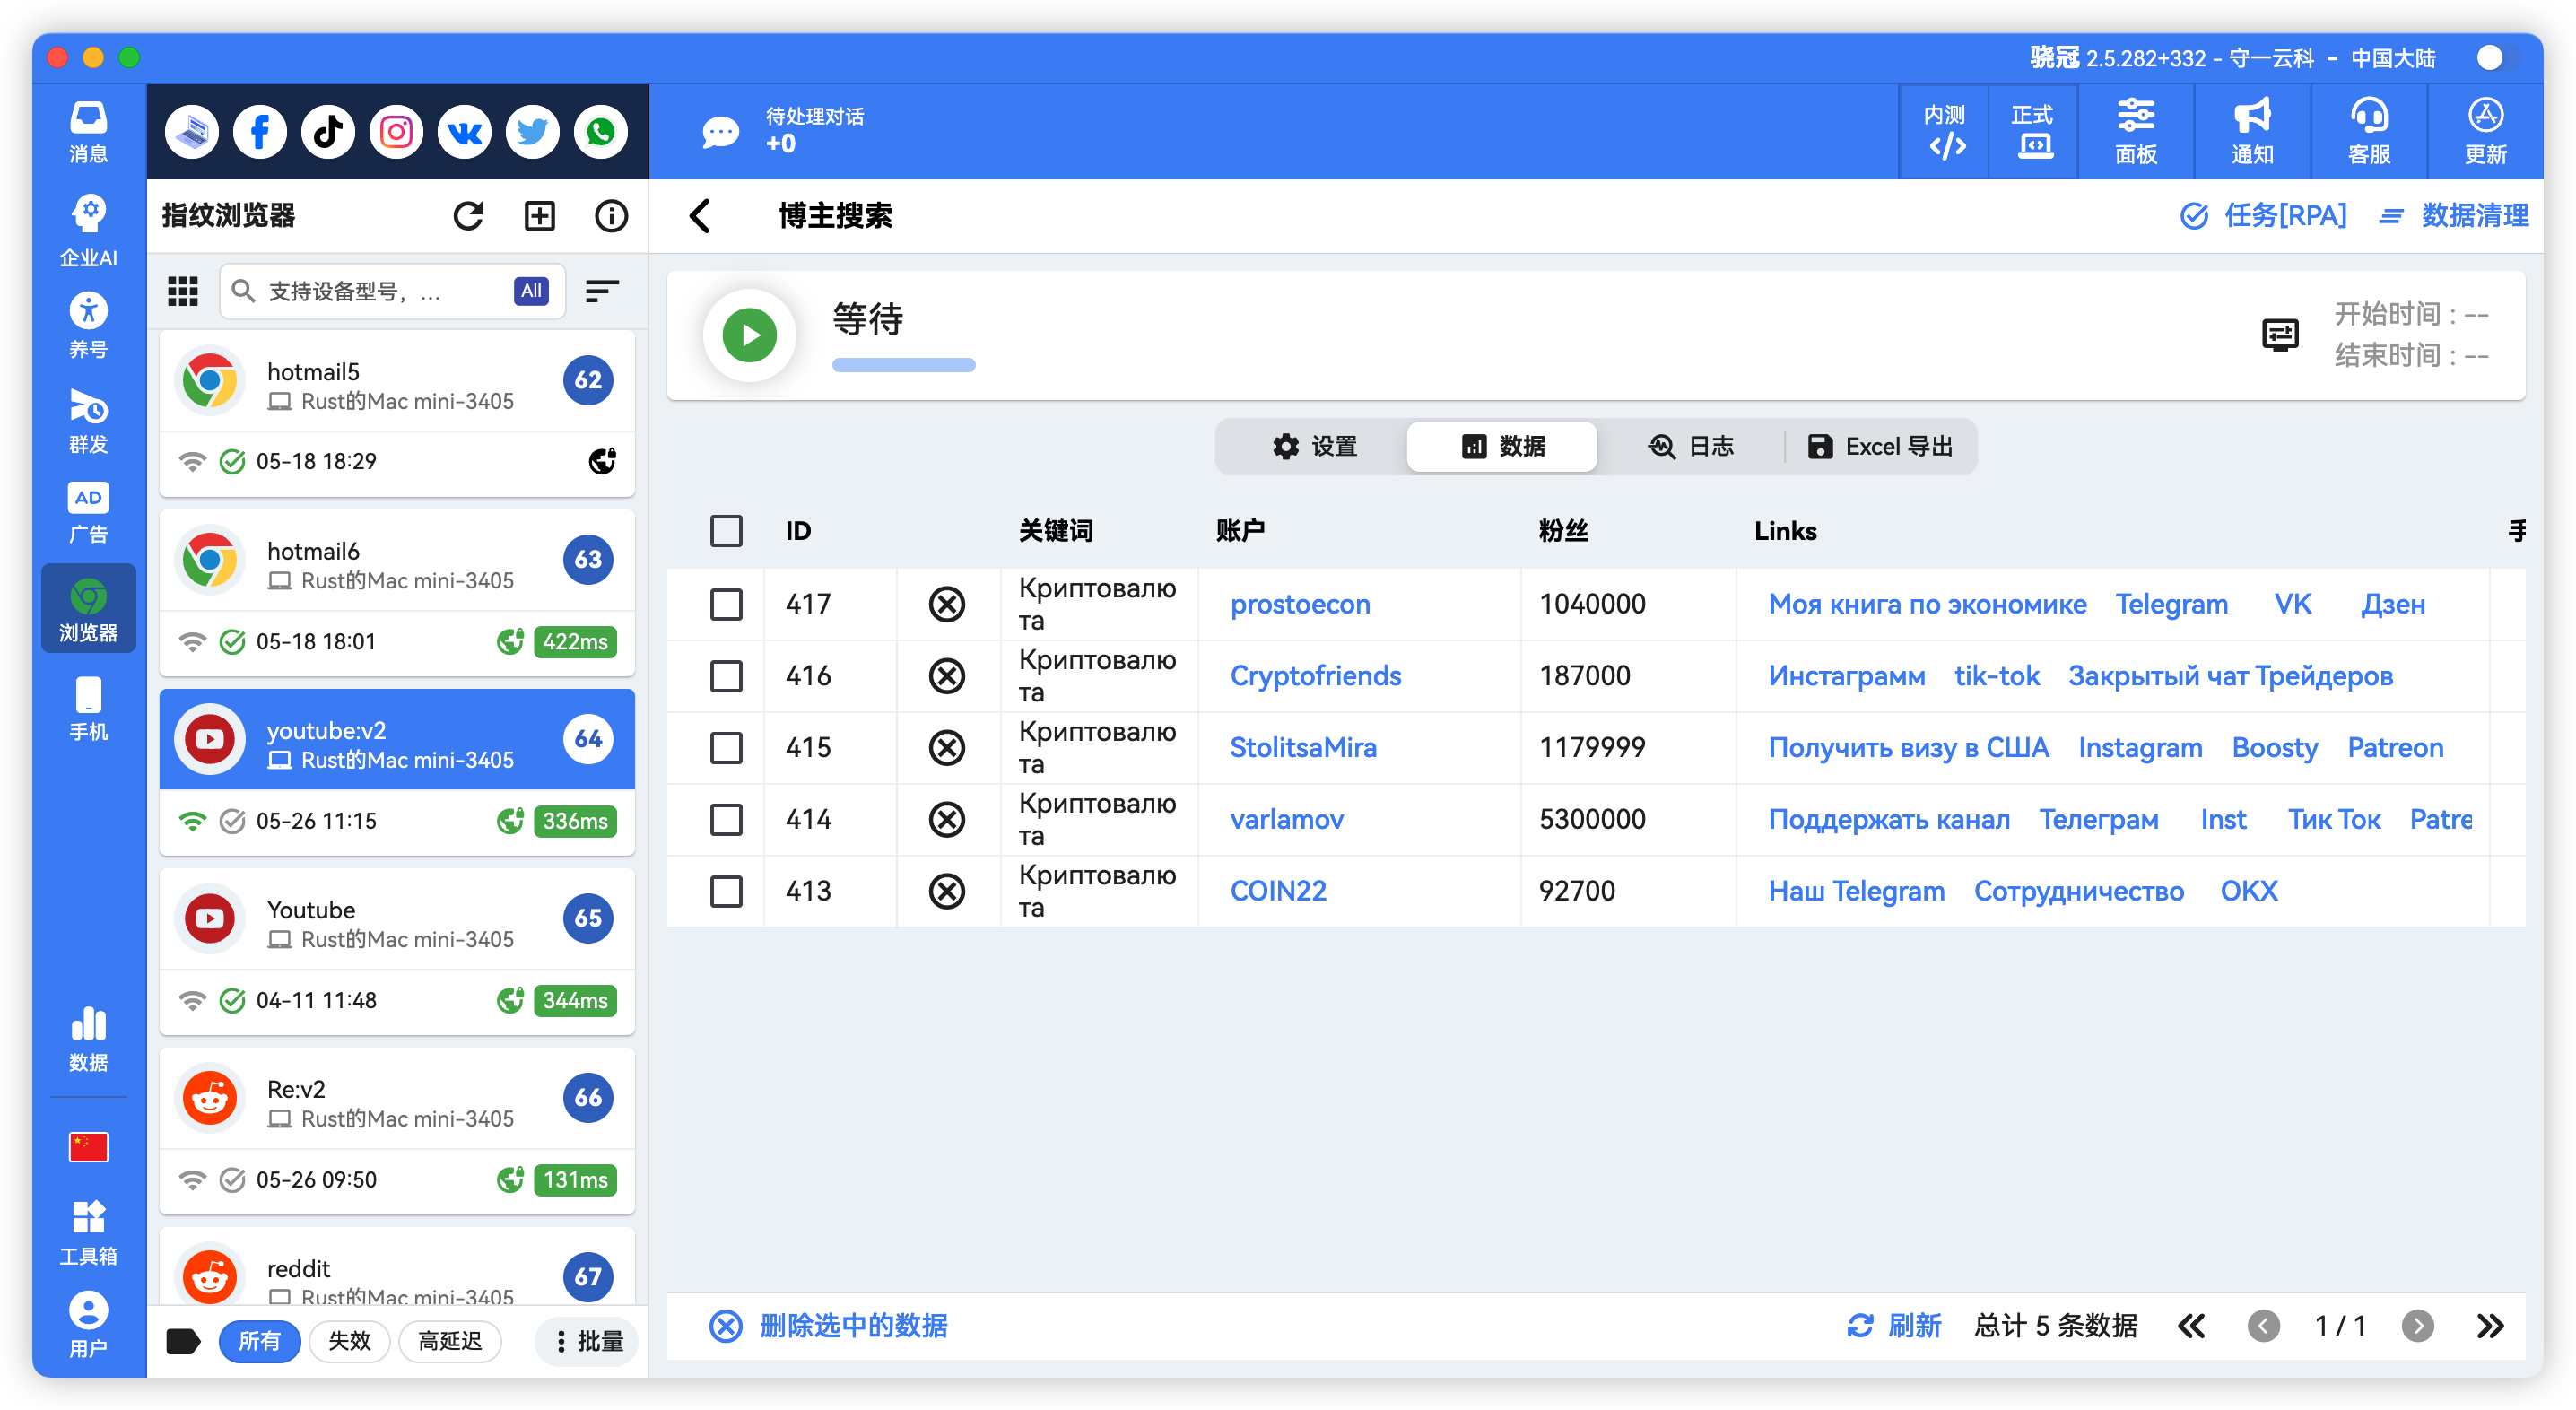Select the 群发 icon in the sidebar
2576x1410 pixels.
tap(88, 420)
